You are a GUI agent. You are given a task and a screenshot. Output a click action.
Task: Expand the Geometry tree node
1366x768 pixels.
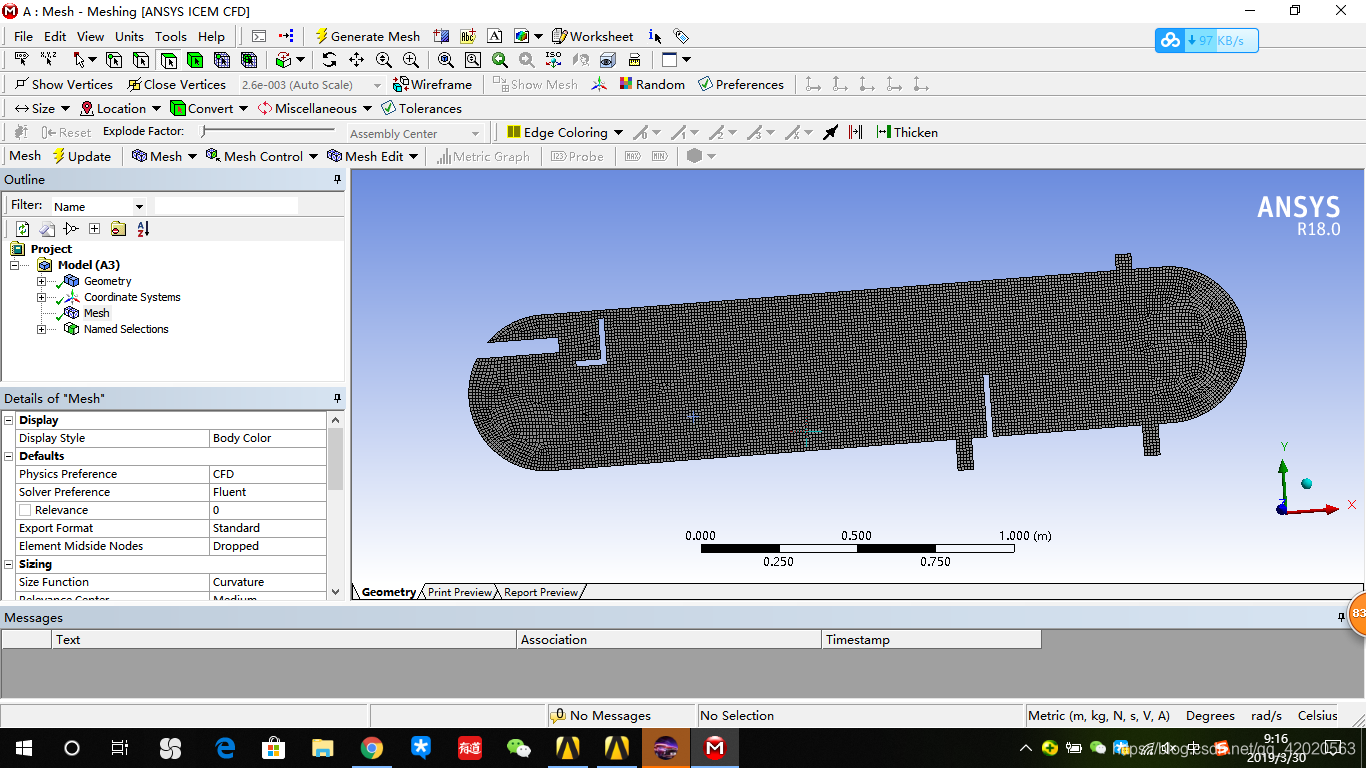click(41, 281)
